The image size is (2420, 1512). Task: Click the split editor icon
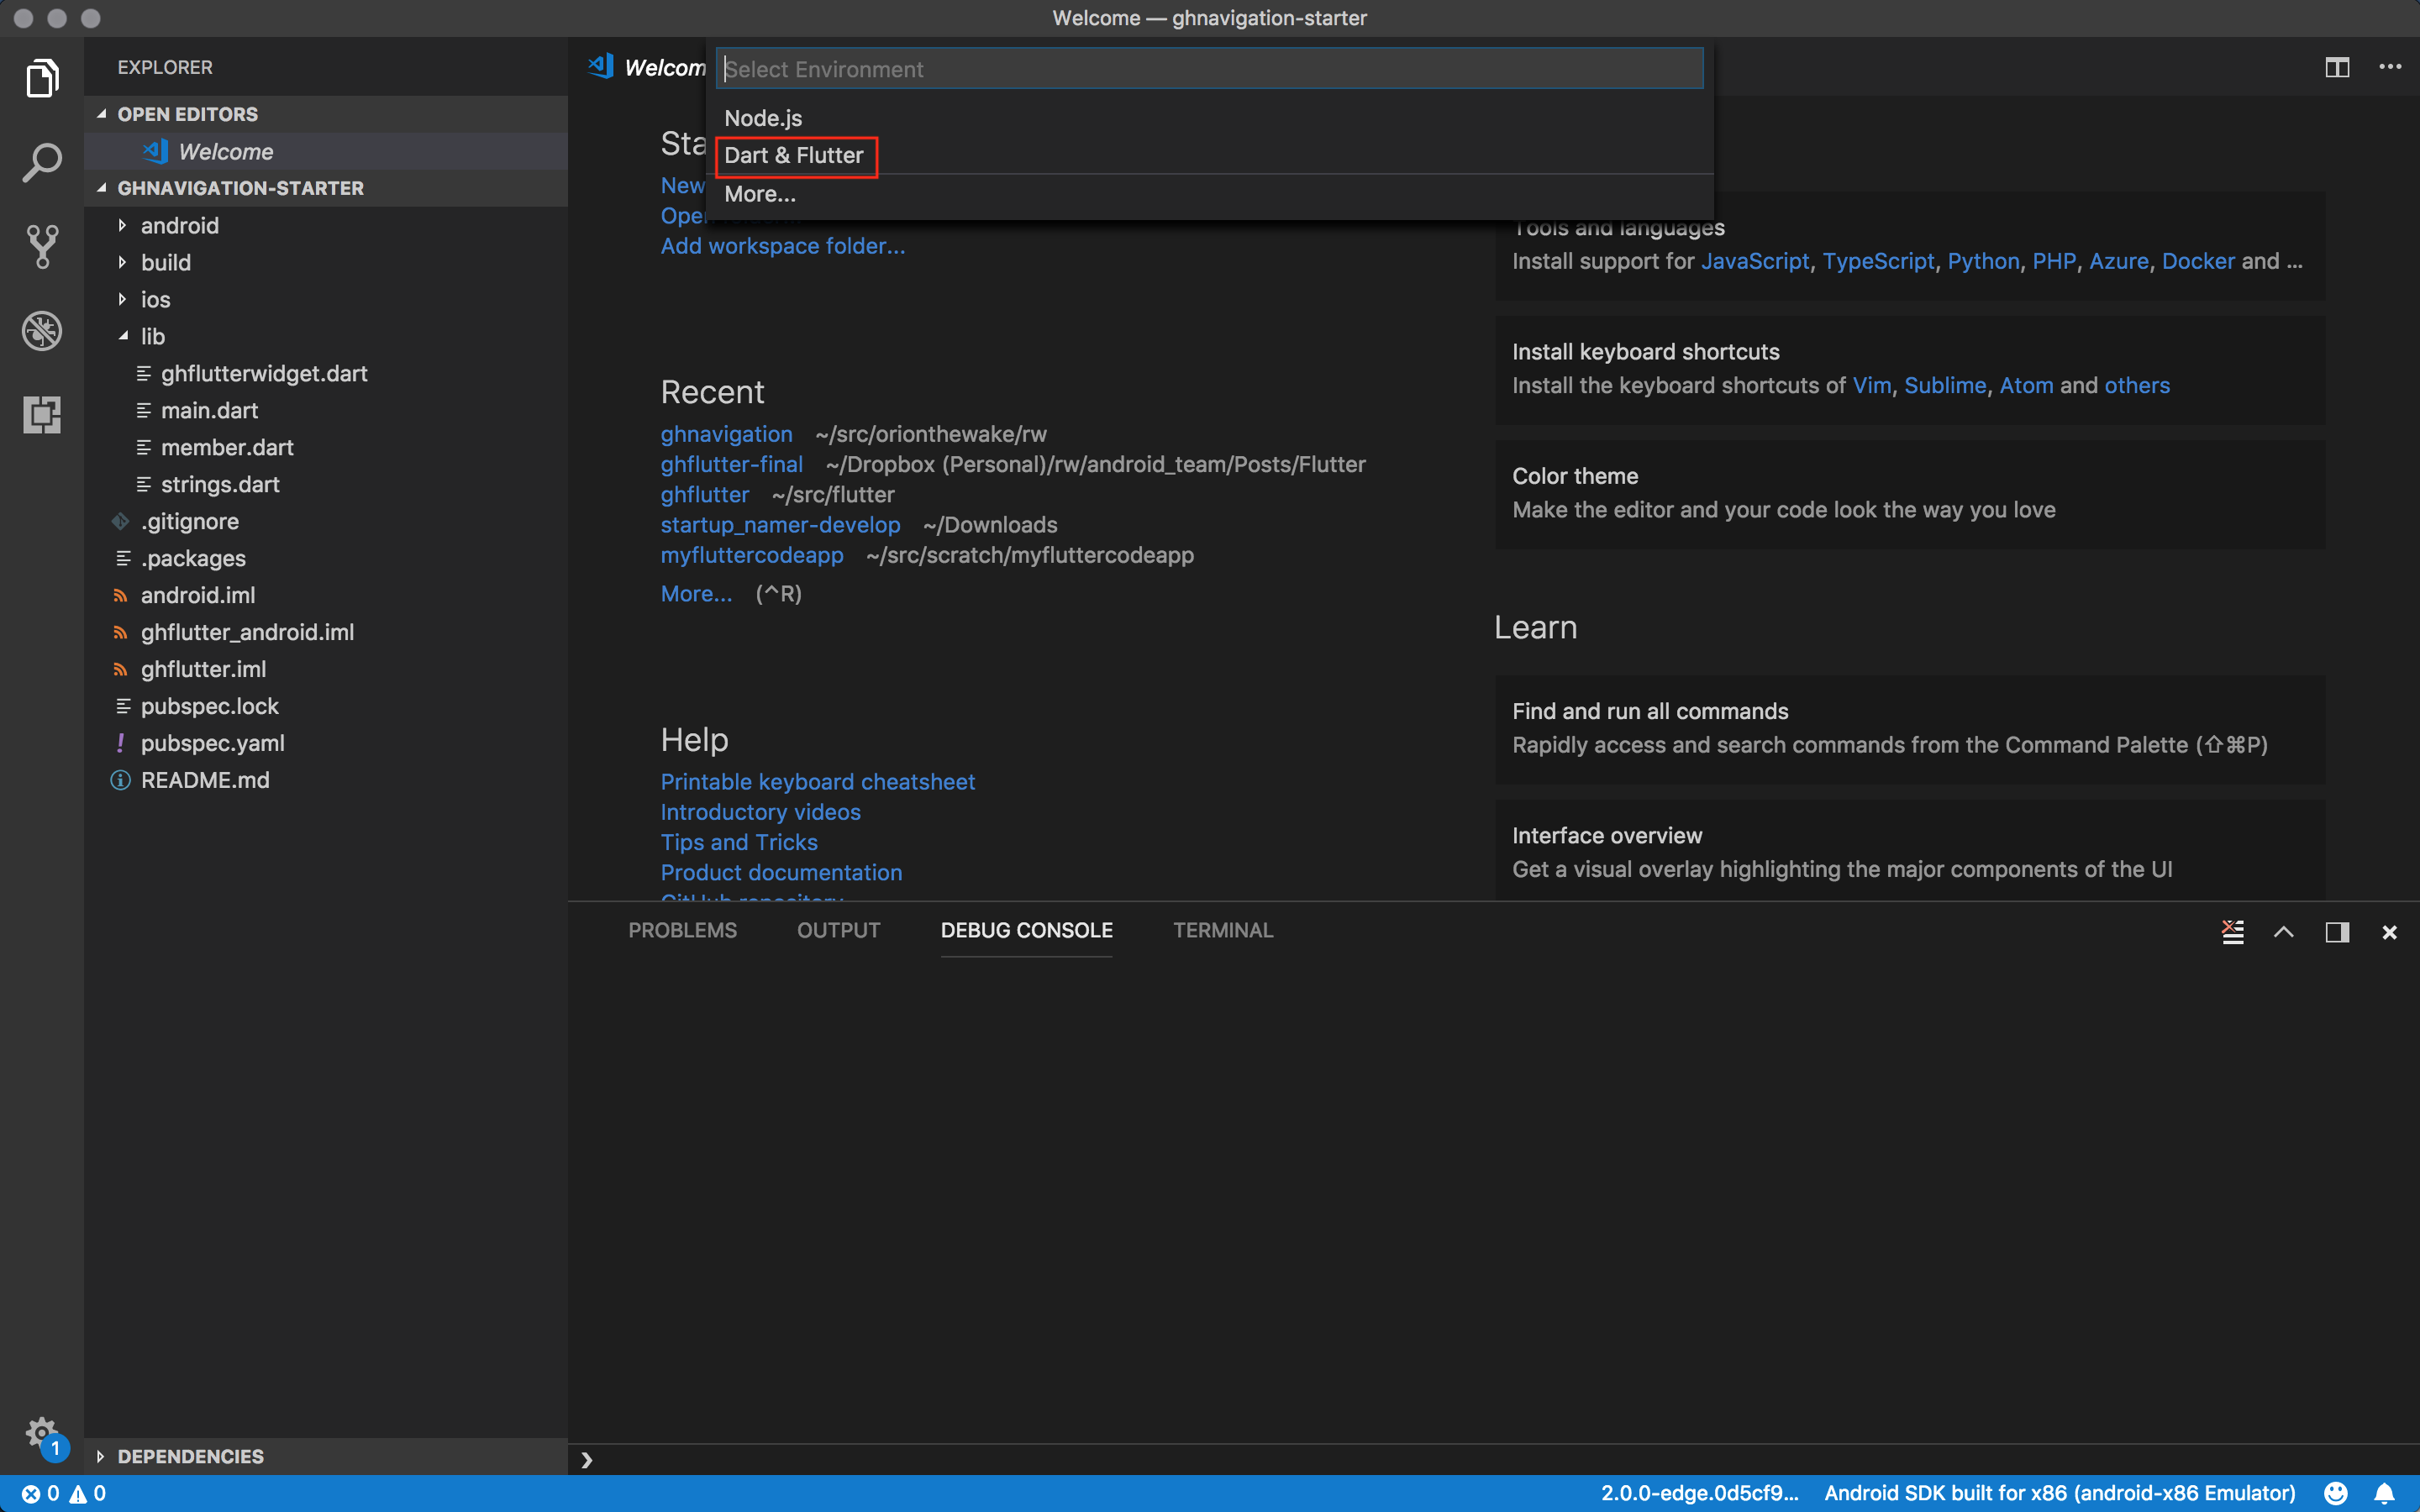pyautogui.click(x=2336, y=67)
